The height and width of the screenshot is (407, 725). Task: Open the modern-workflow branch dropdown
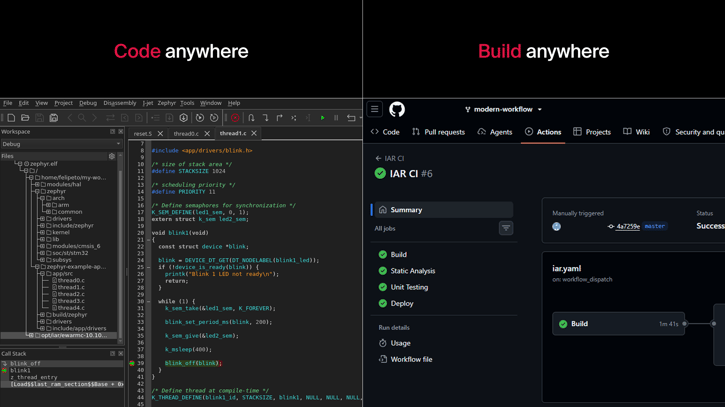(x=503, y=110)
